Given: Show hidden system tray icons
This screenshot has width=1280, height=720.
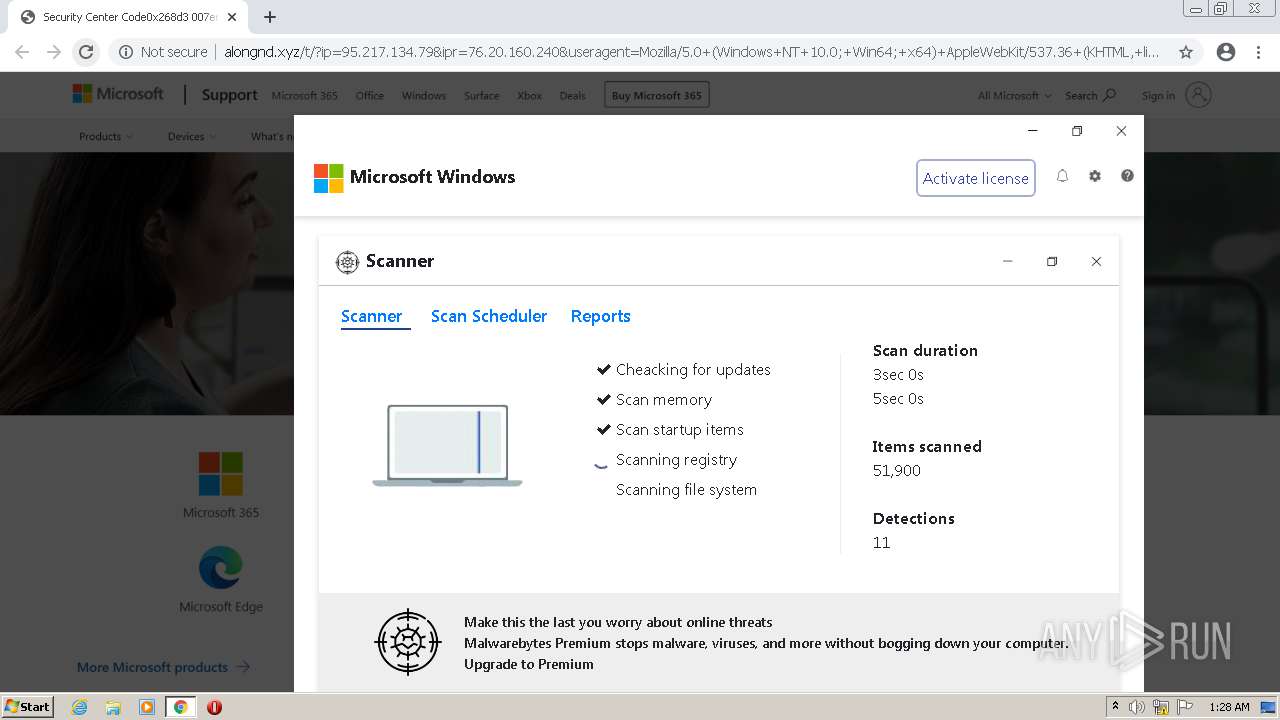Looking at the screenshot, I should coord(1116,707).
